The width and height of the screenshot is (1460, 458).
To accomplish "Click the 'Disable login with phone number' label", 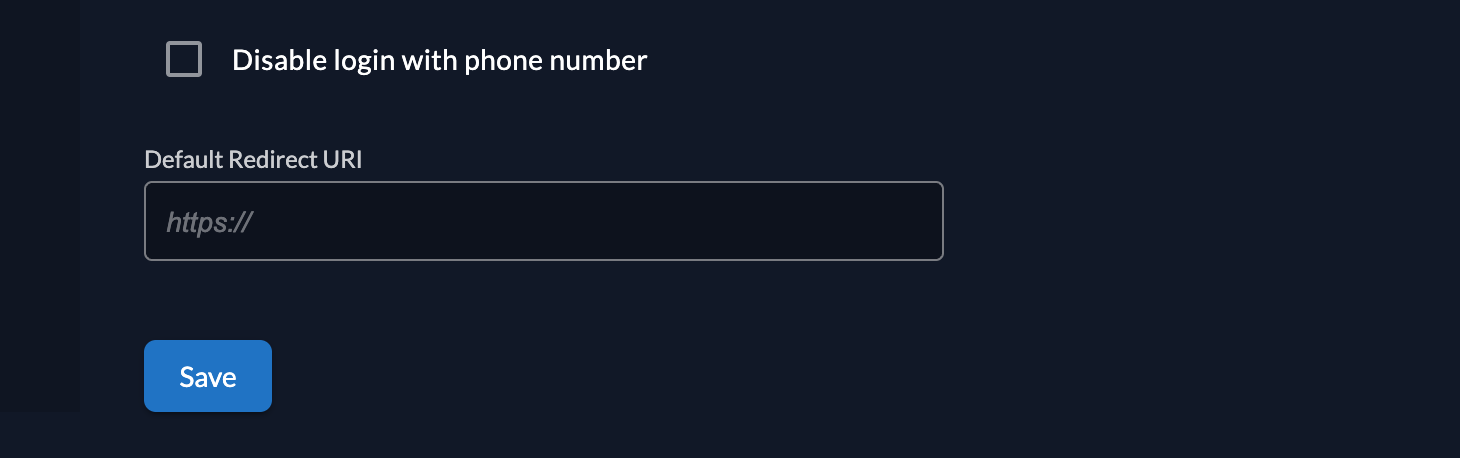I will click(x=439, y=60).
